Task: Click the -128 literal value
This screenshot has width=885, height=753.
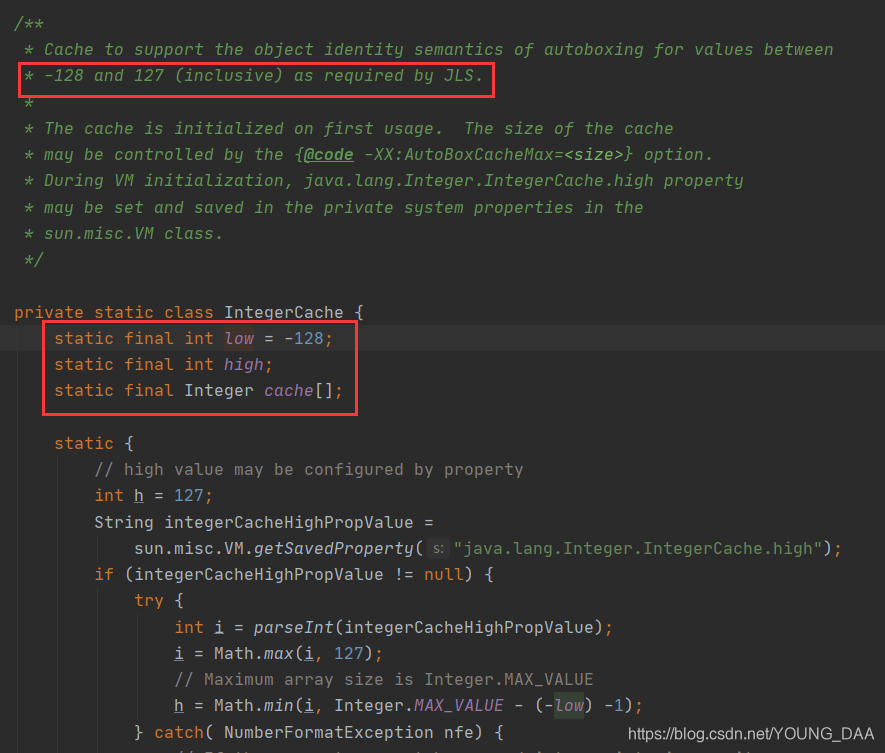Action: [x=304, y=339]
